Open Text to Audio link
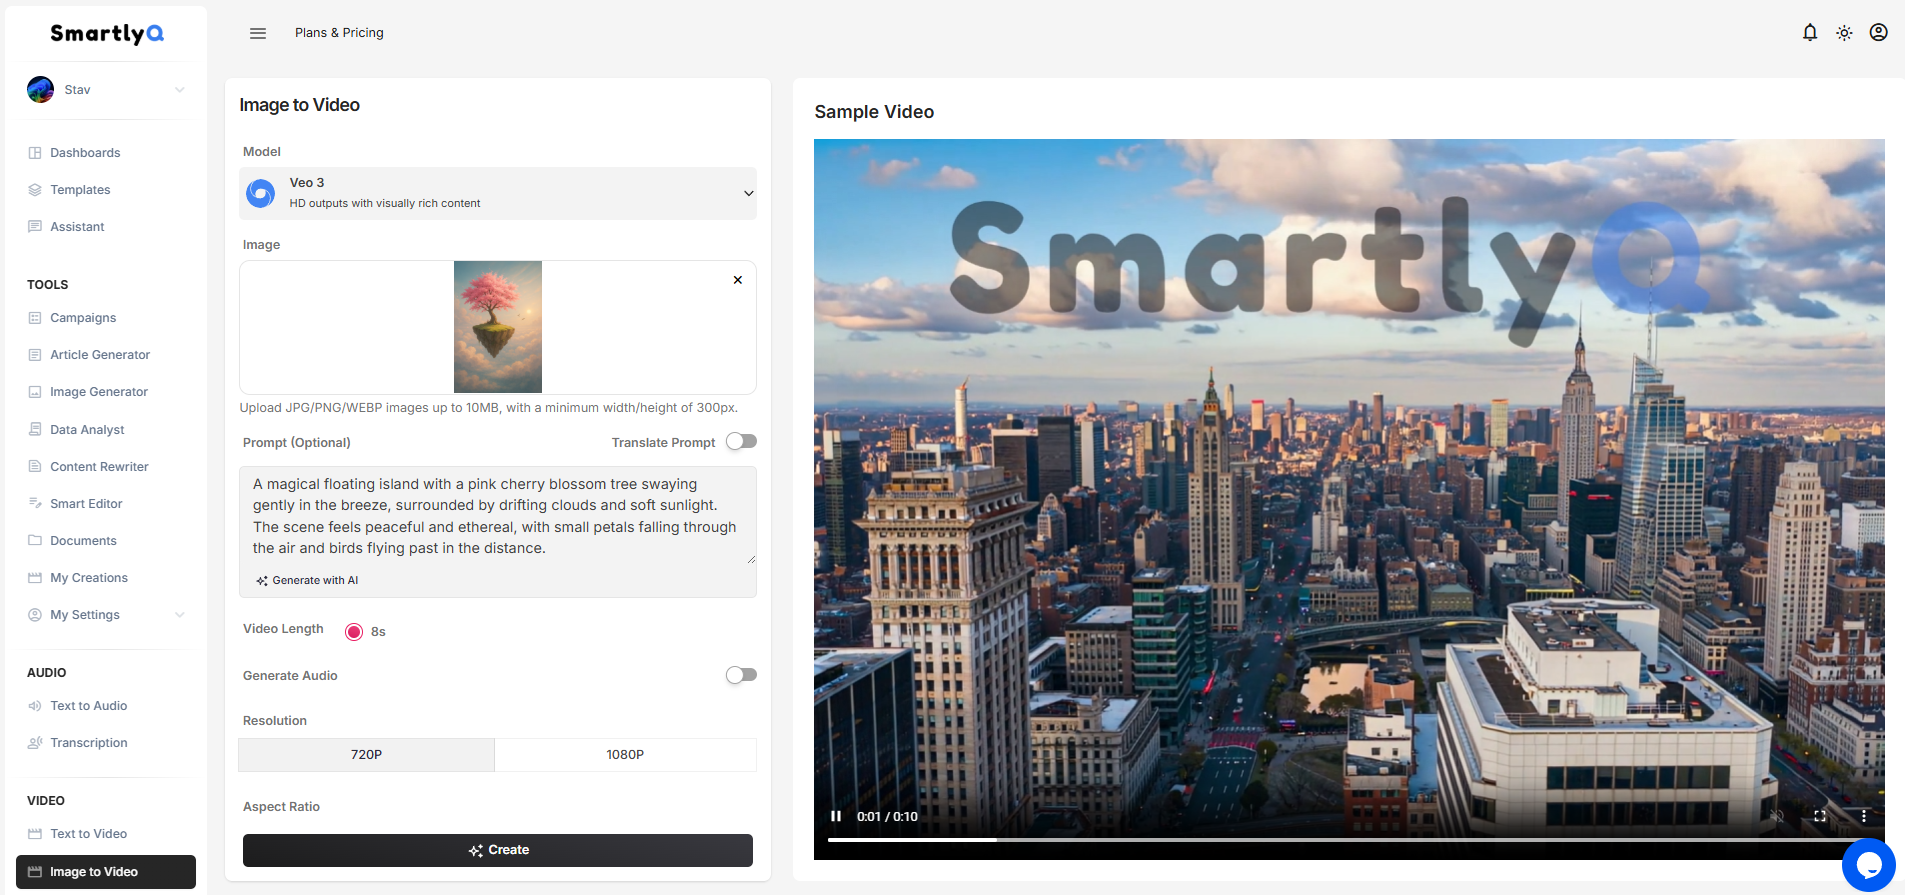This screenshot has width=1905, height=895. click(89, 706)
